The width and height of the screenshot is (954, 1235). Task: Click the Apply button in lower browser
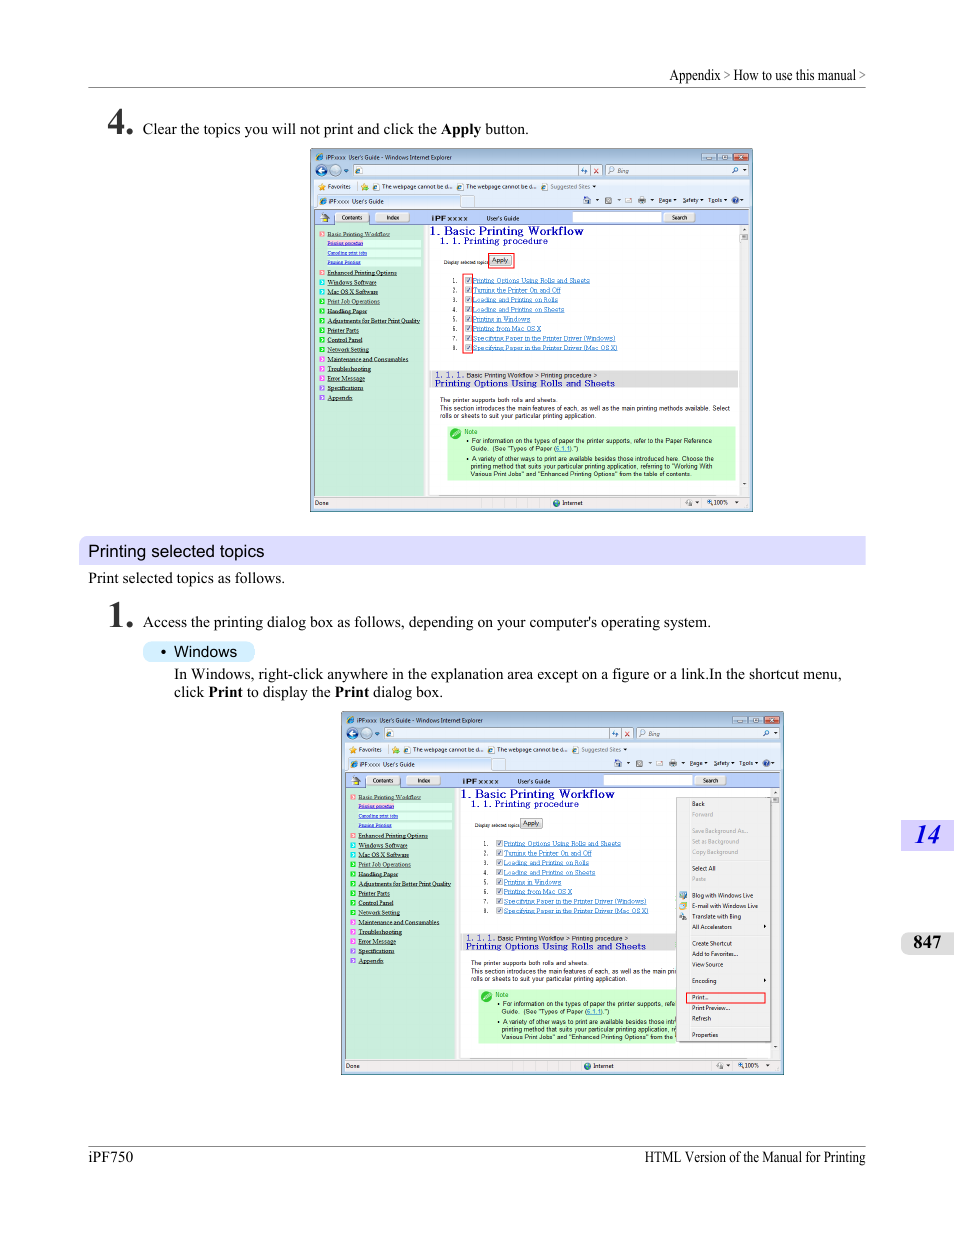531,824
